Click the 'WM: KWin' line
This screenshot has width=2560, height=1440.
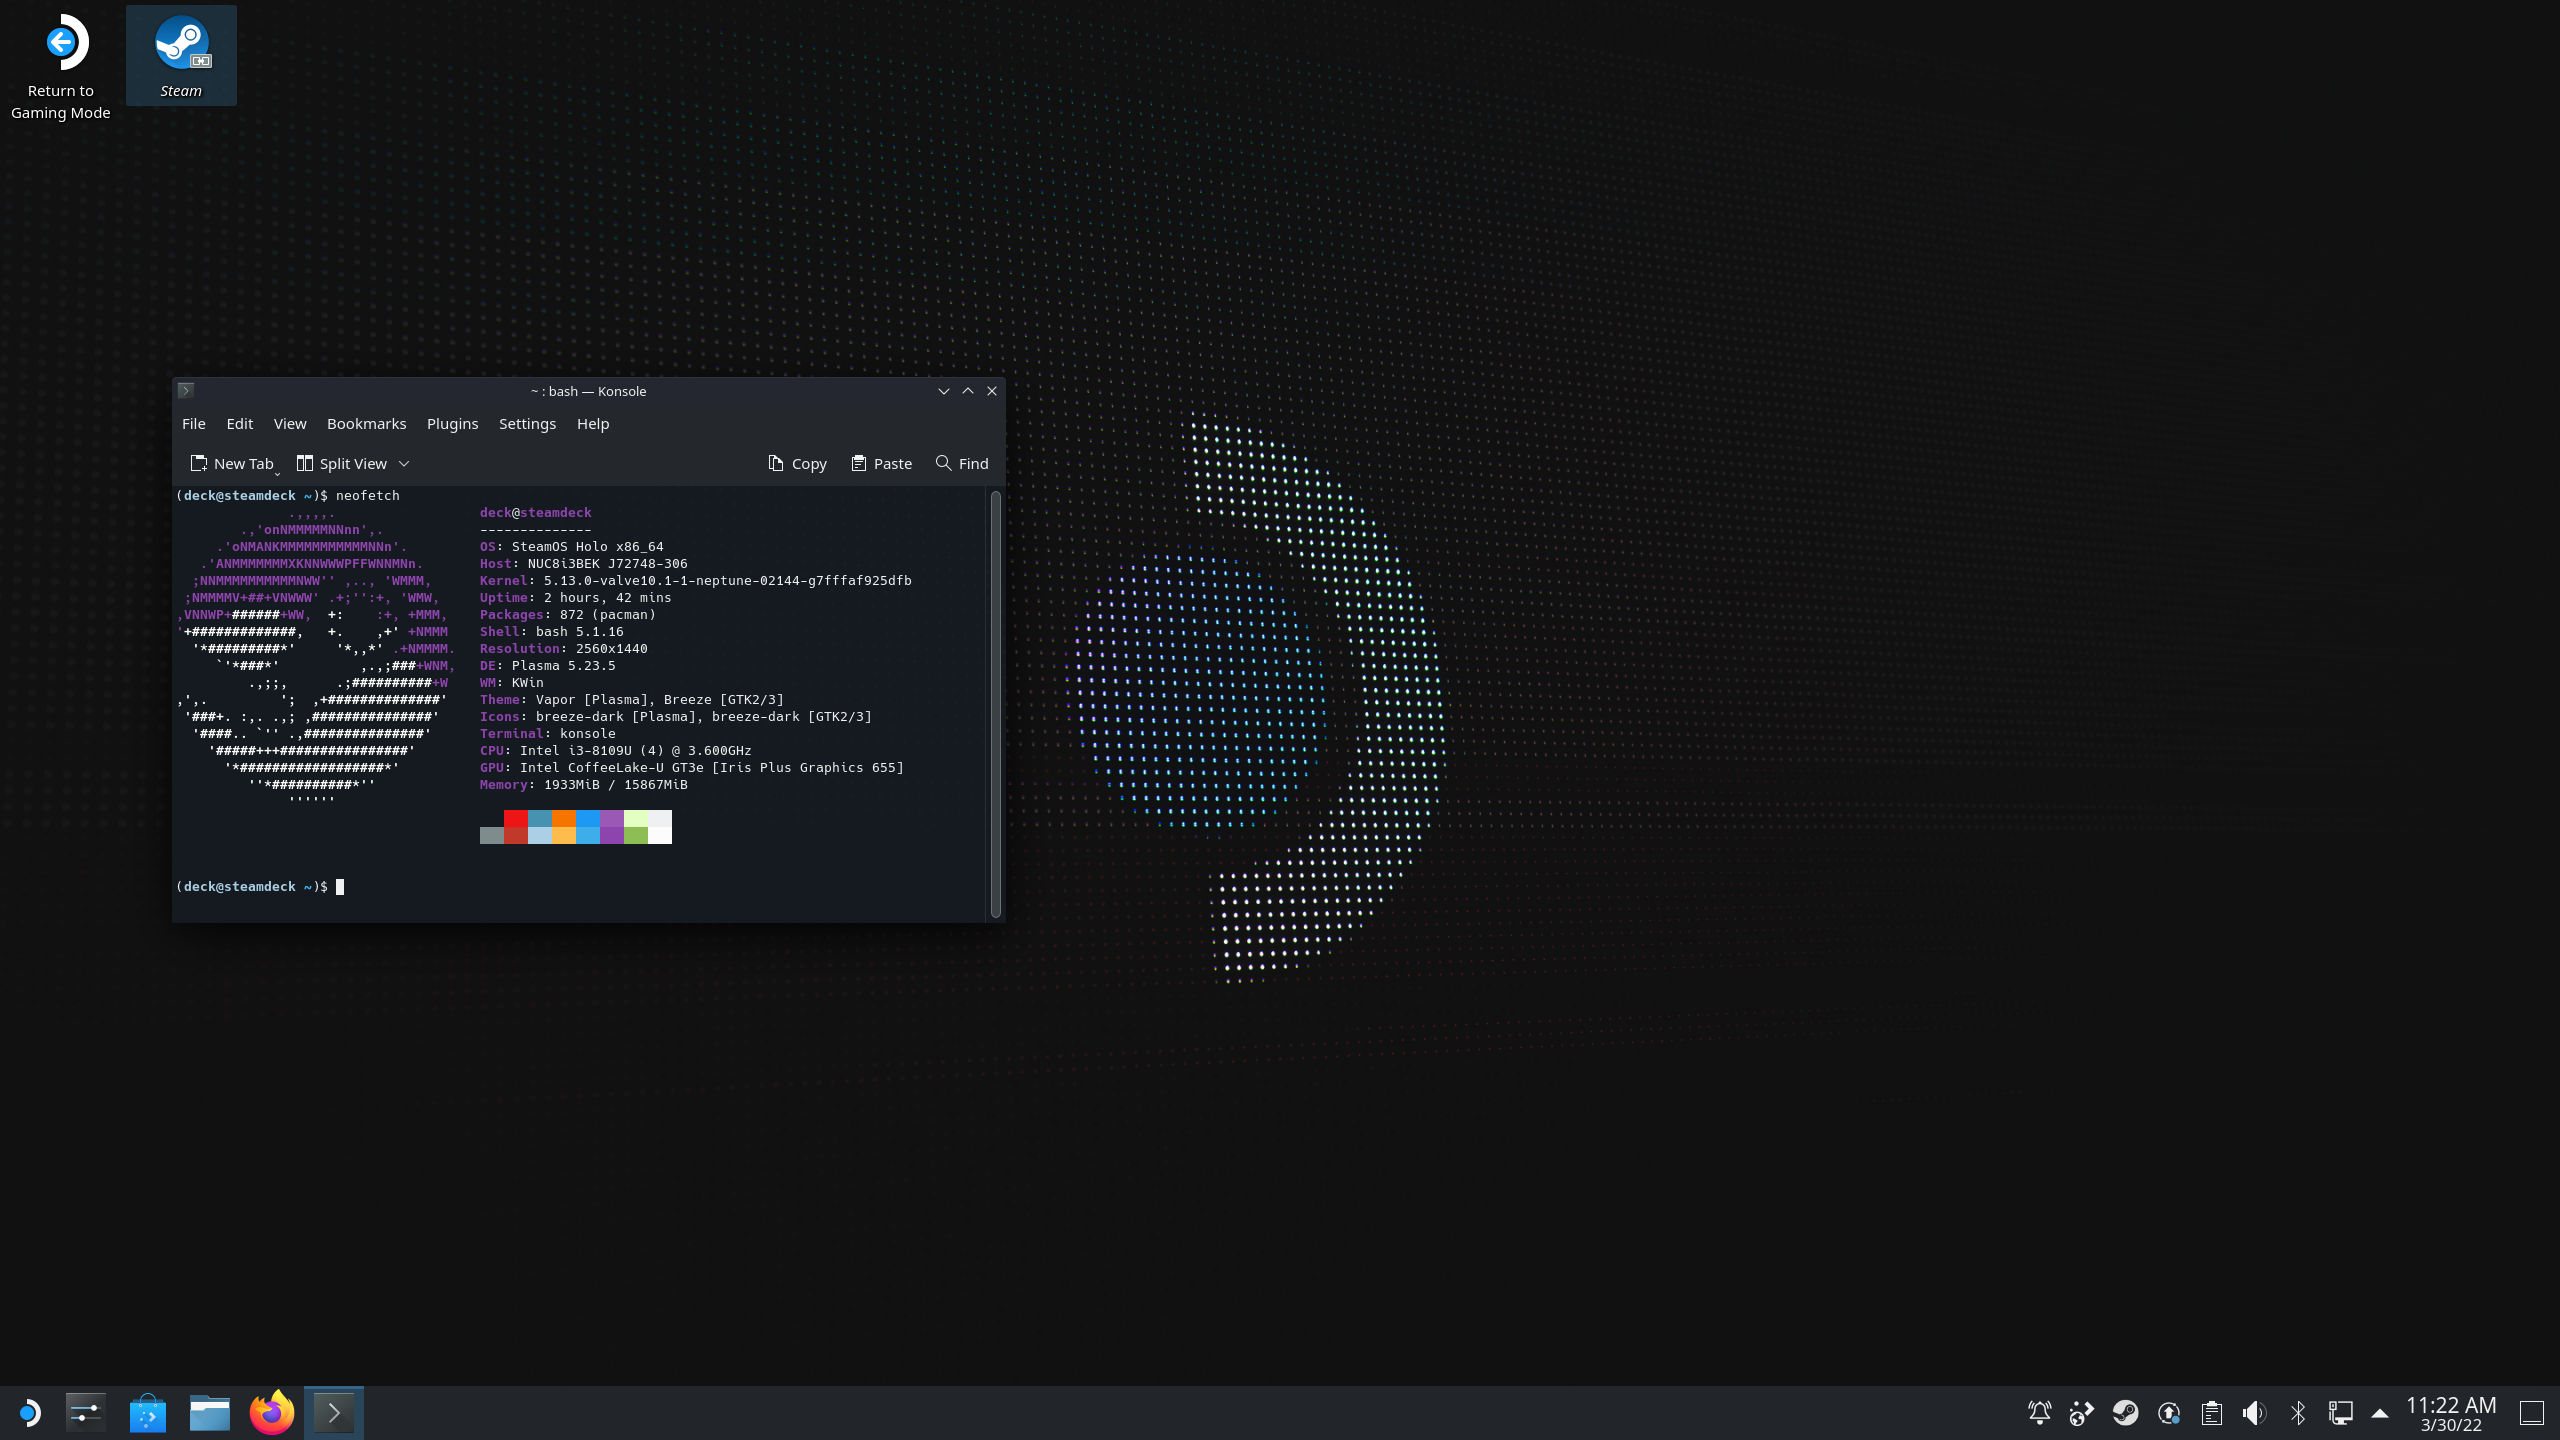click(512, 683)
